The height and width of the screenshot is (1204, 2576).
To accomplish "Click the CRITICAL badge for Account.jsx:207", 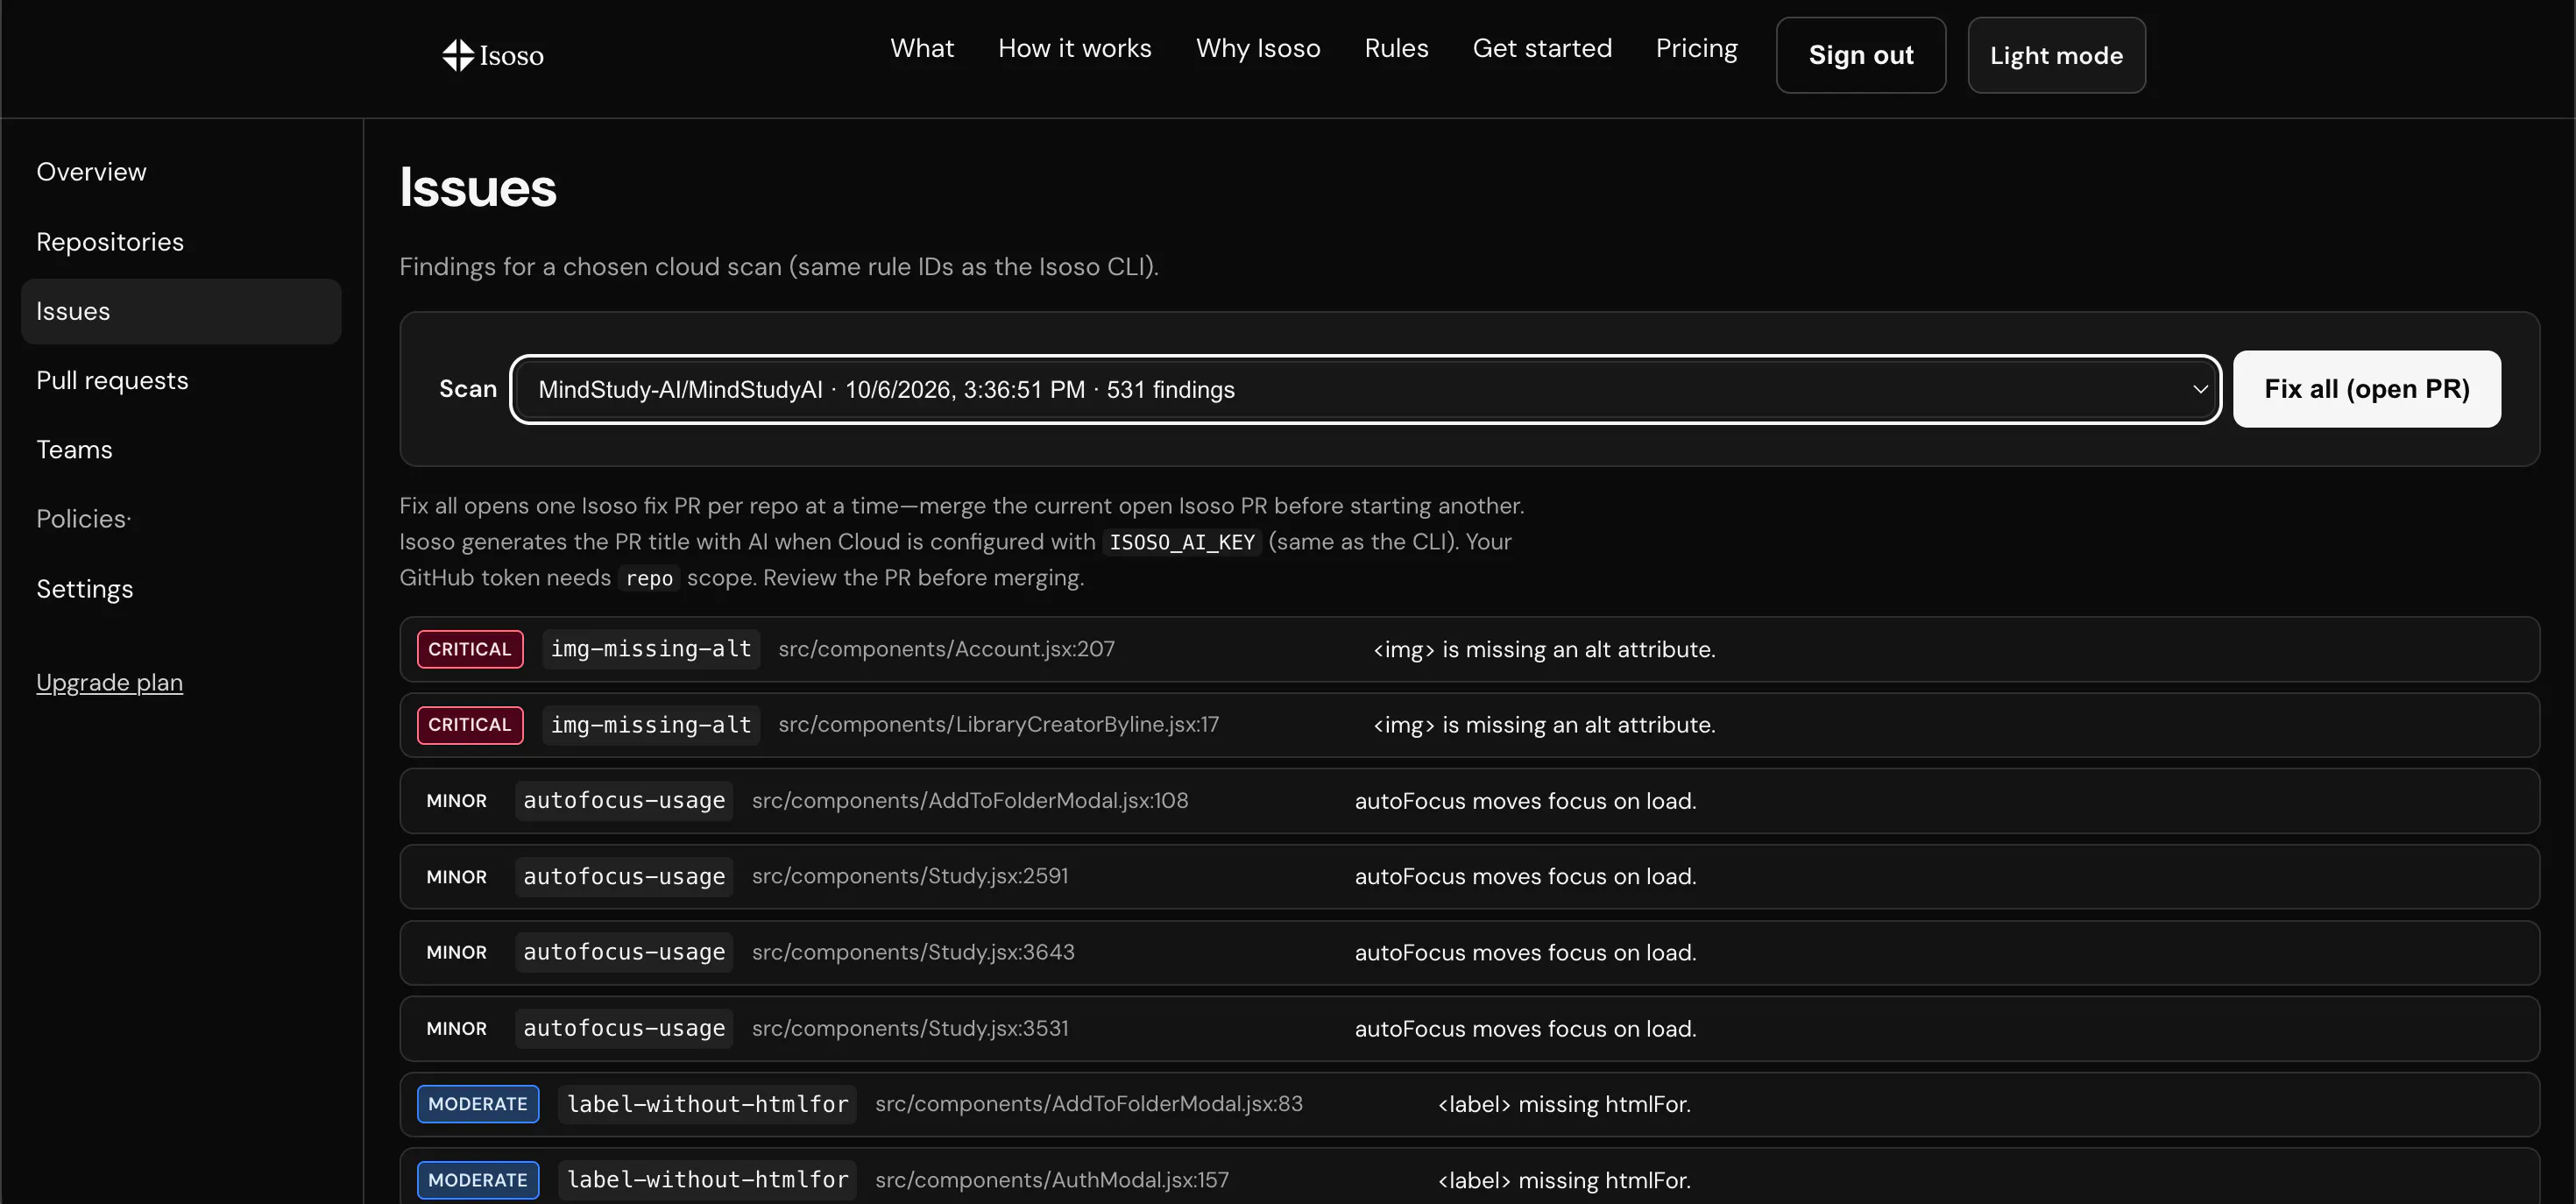I will point(470,649).
